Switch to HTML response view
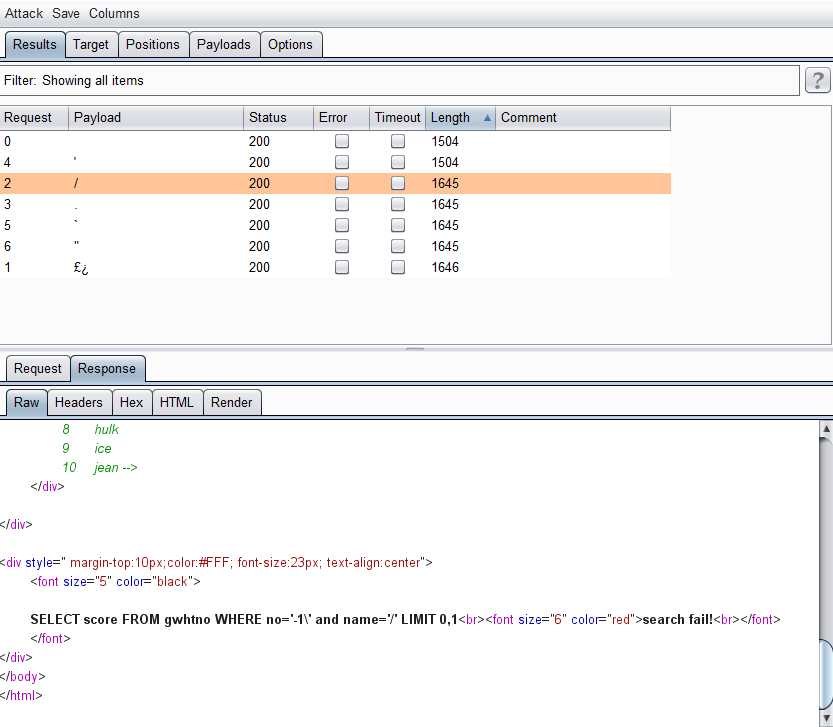This screenshot has width=833, height=727. pos(176,402)
